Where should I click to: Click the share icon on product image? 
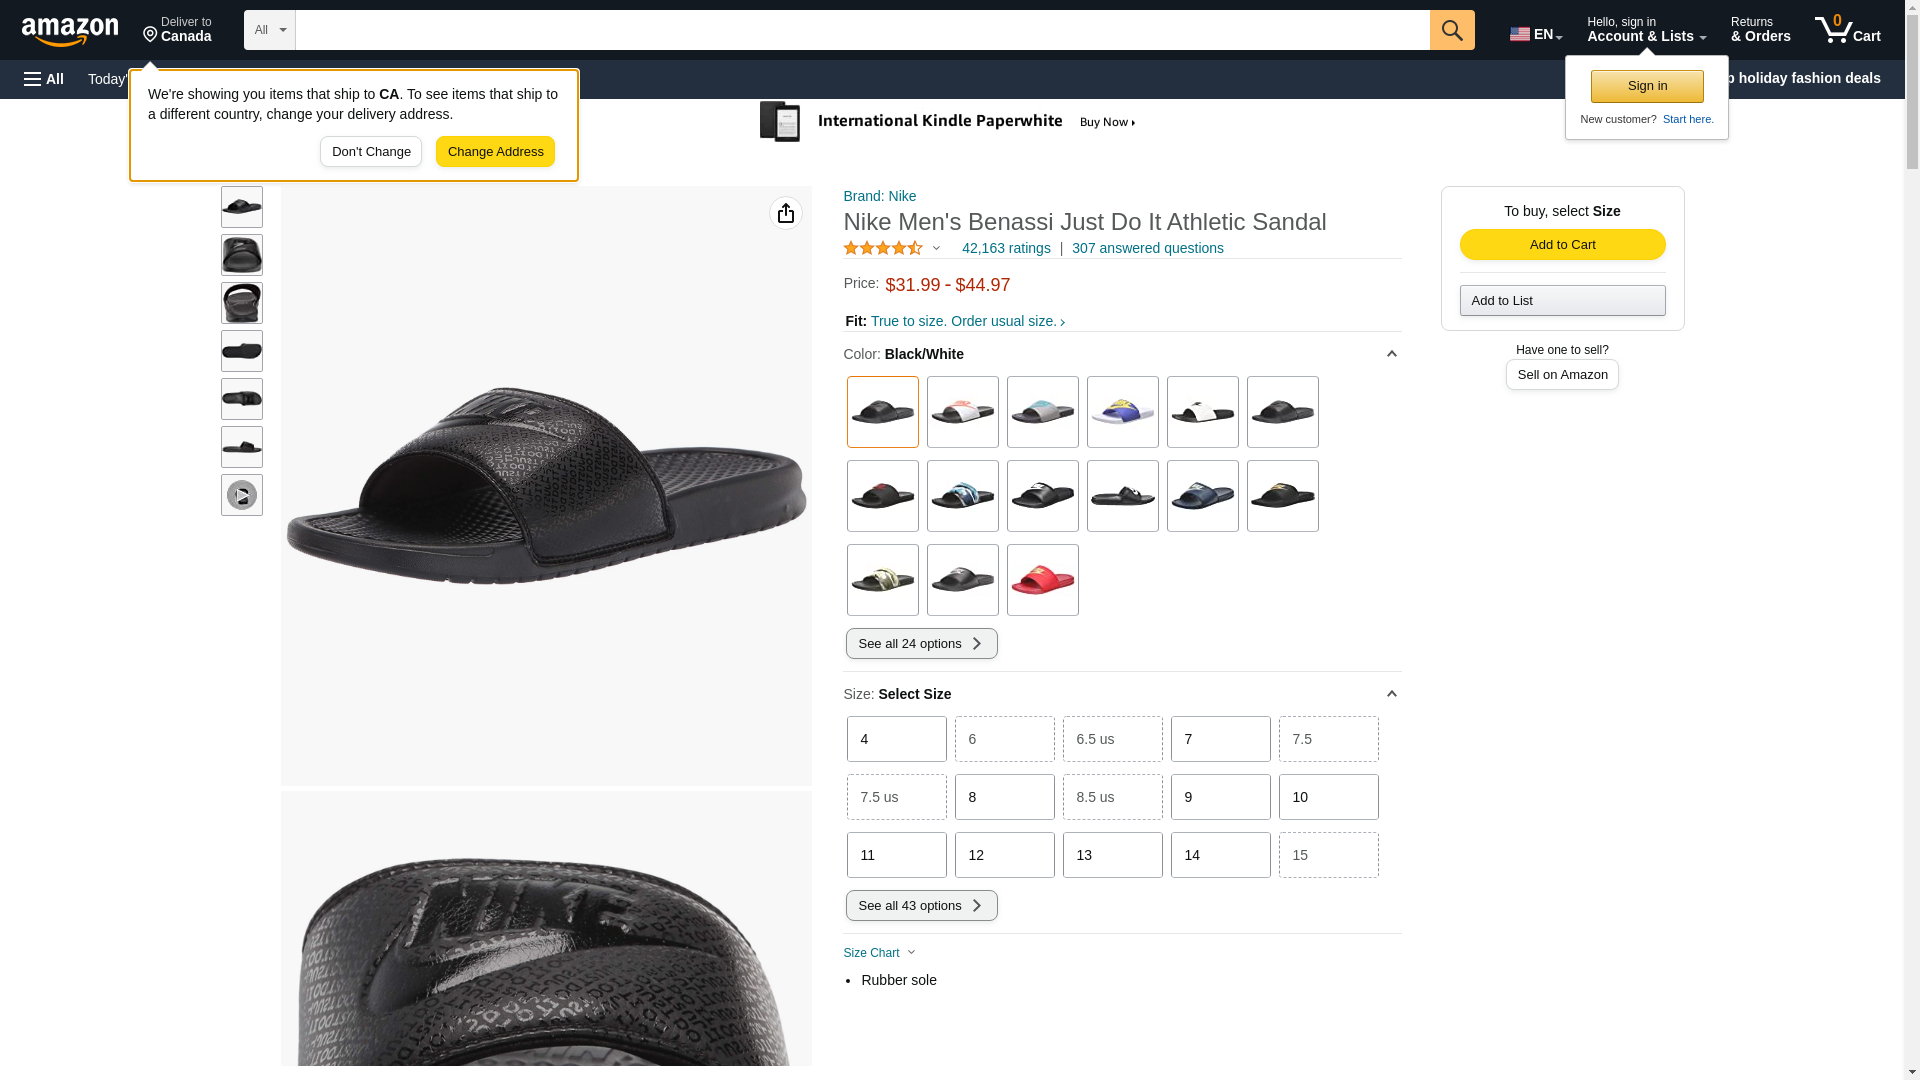point(785,213)
